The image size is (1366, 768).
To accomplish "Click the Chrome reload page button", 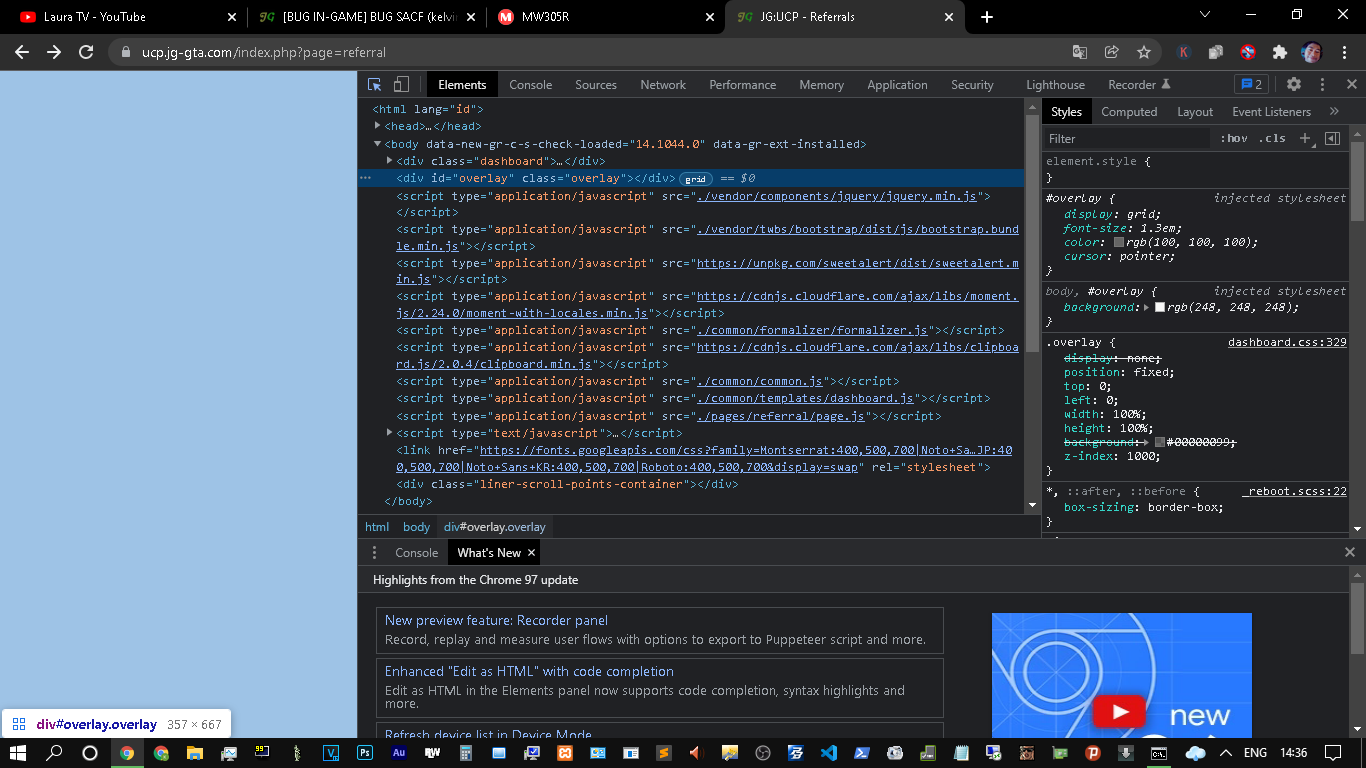I will pos(86,52).
